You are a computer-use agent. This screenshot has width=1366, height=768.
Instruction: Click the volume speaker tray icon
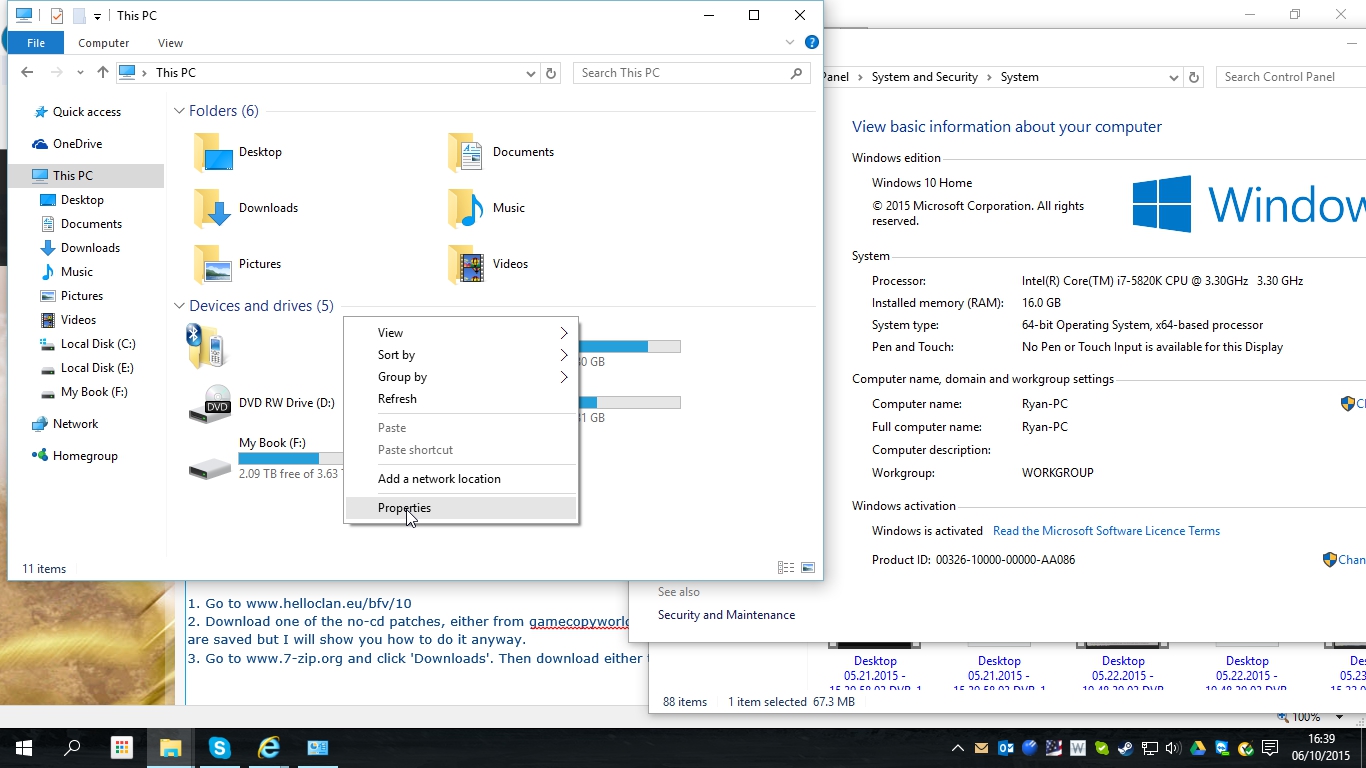[x=1173, y=748]
